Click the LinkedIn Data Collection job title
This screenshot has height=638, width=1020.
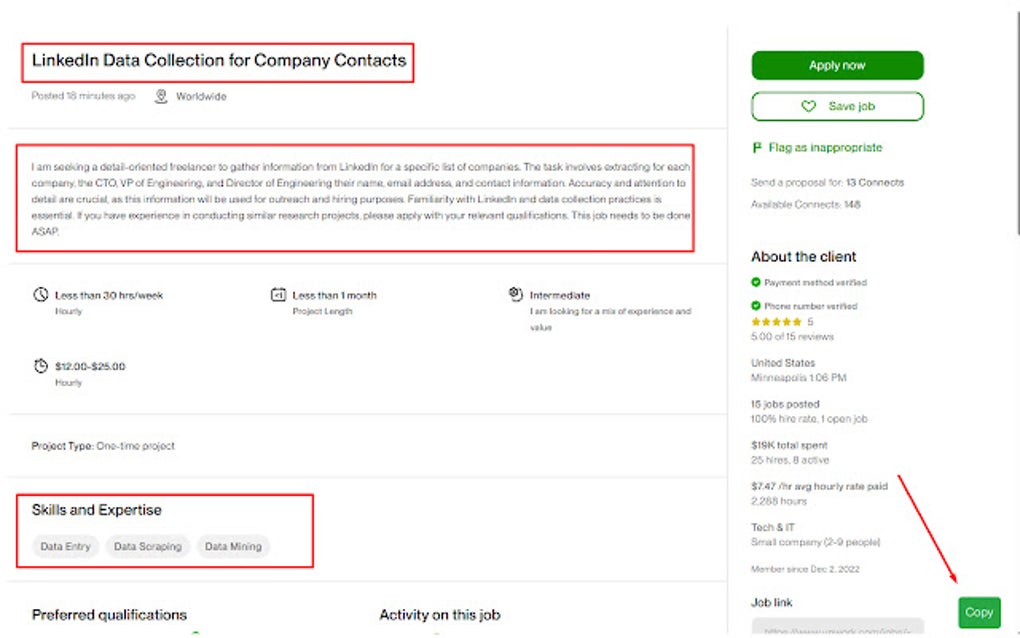(x=219, y=61)
